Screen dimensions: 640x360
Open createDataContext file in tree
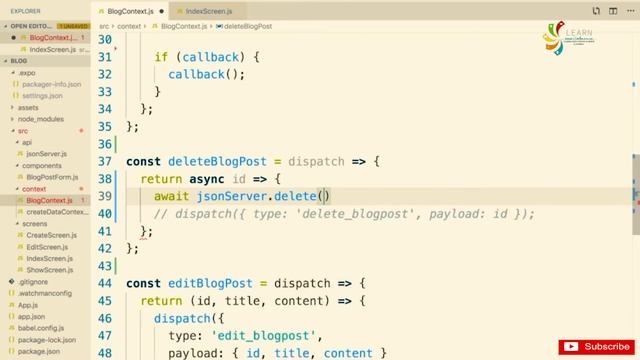coord(57,212)
